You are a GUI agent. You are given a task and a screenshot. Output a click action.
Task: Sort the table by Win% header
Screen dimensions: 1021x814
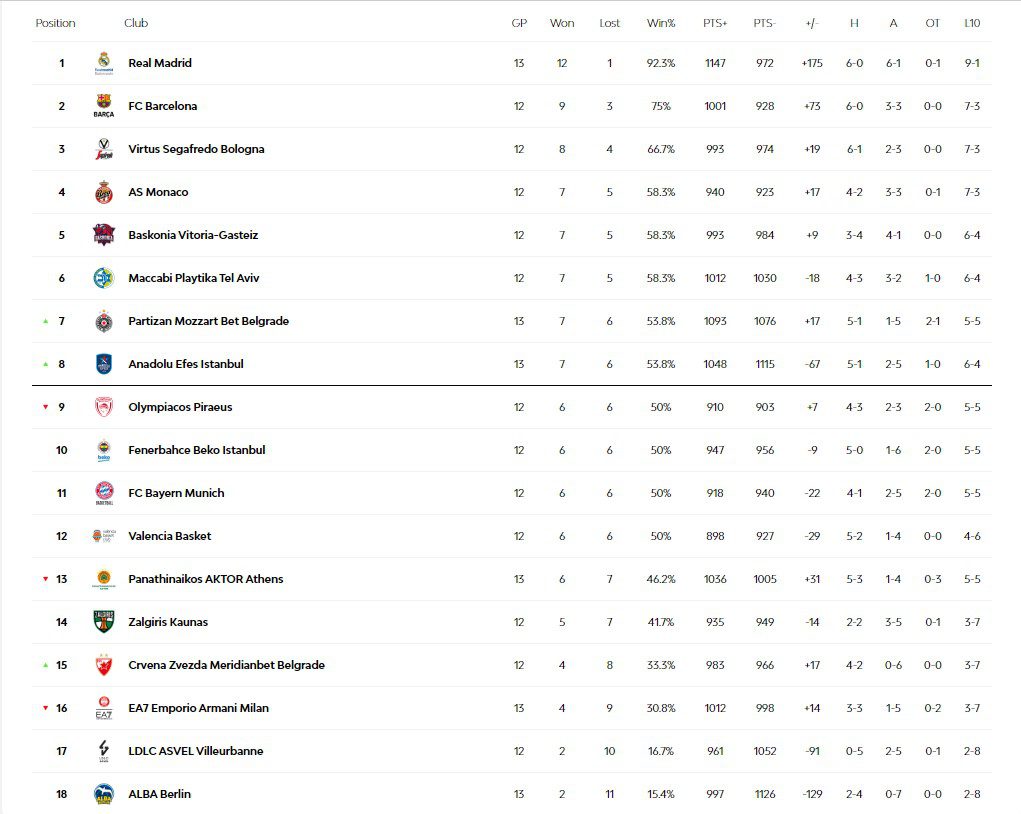tap(661, 23)
